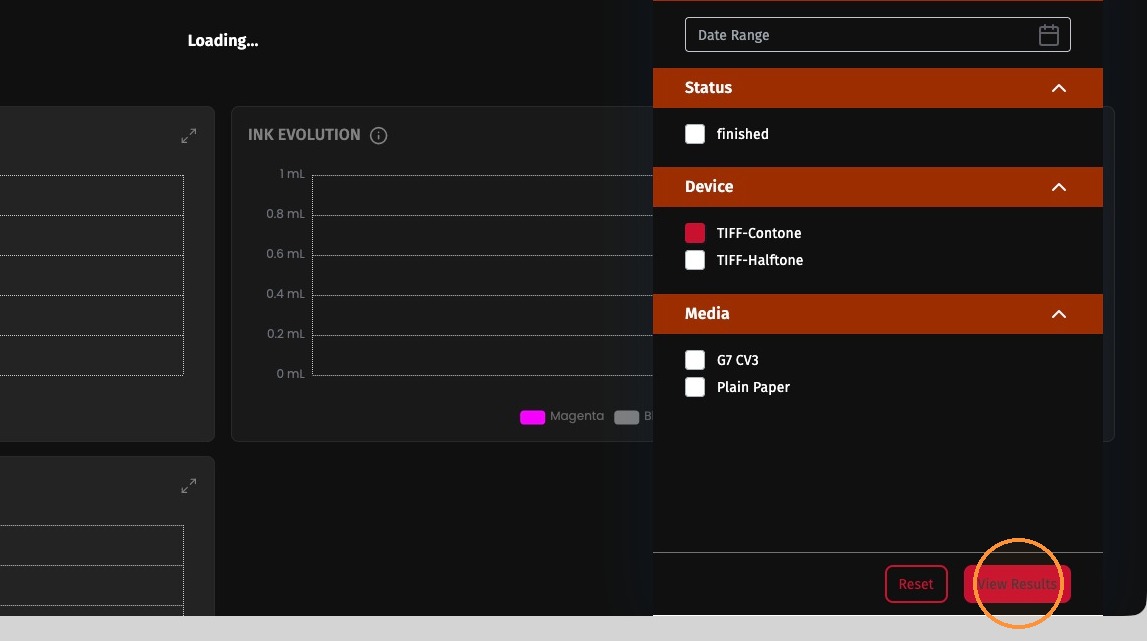
Task: Click the 1 mL axis label
Action: [x=292, y=174]
